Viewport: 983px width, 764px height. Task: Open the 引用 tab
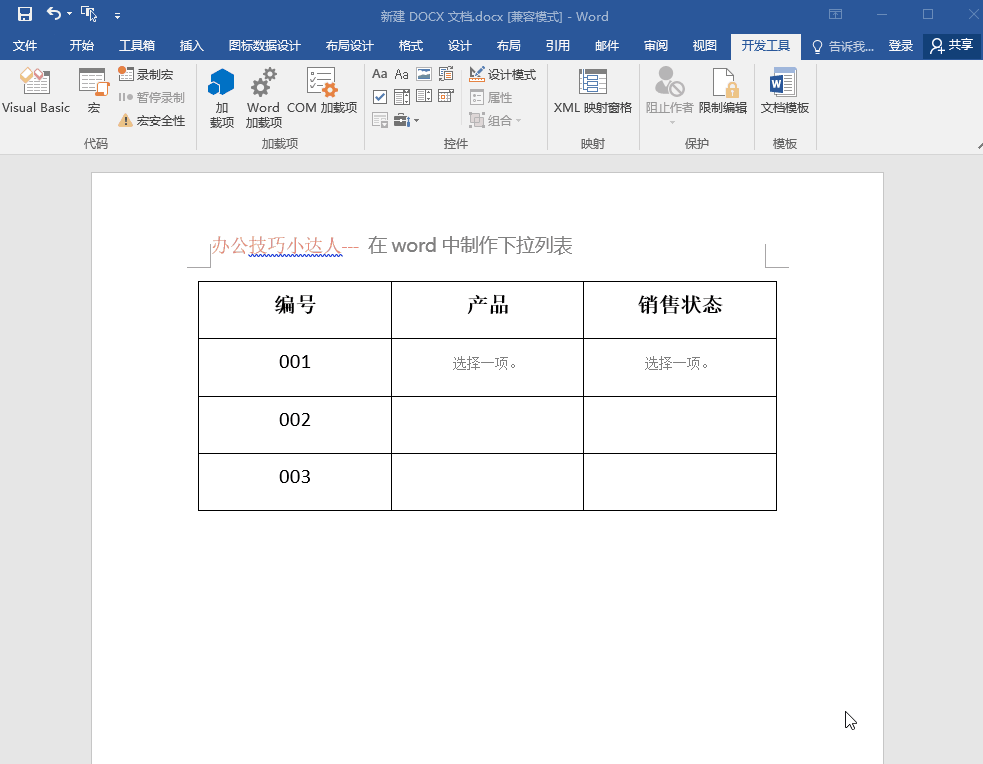(x=557, y=46)
